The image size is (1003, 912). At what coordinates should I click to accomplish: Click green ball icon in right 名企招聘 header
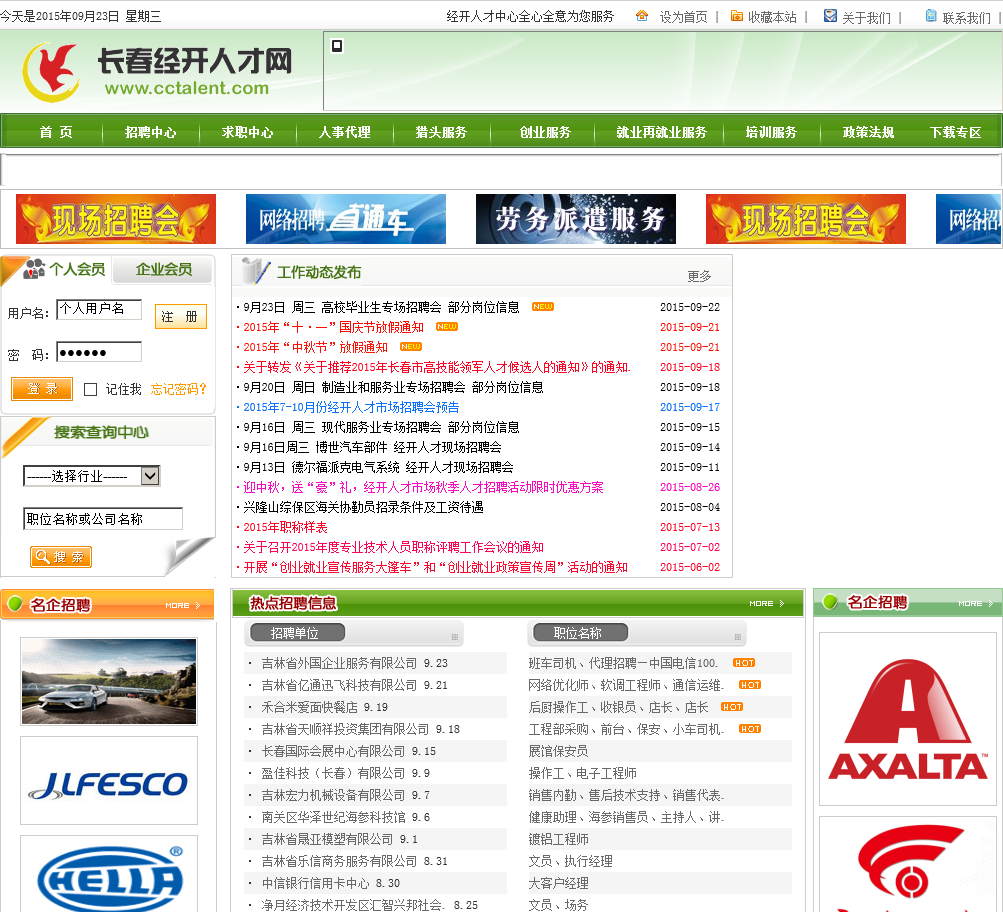[830, 602]
